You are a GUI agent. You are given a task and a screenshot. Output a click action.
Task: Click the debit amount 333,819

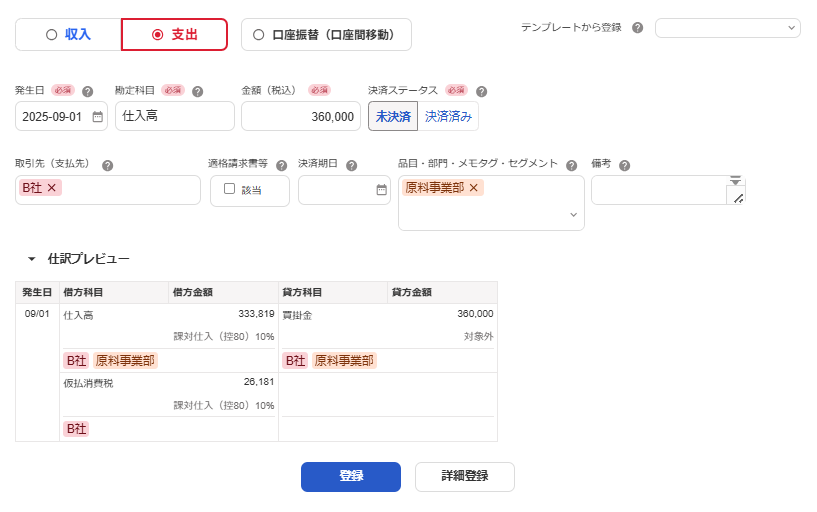[x=256, y=314]
